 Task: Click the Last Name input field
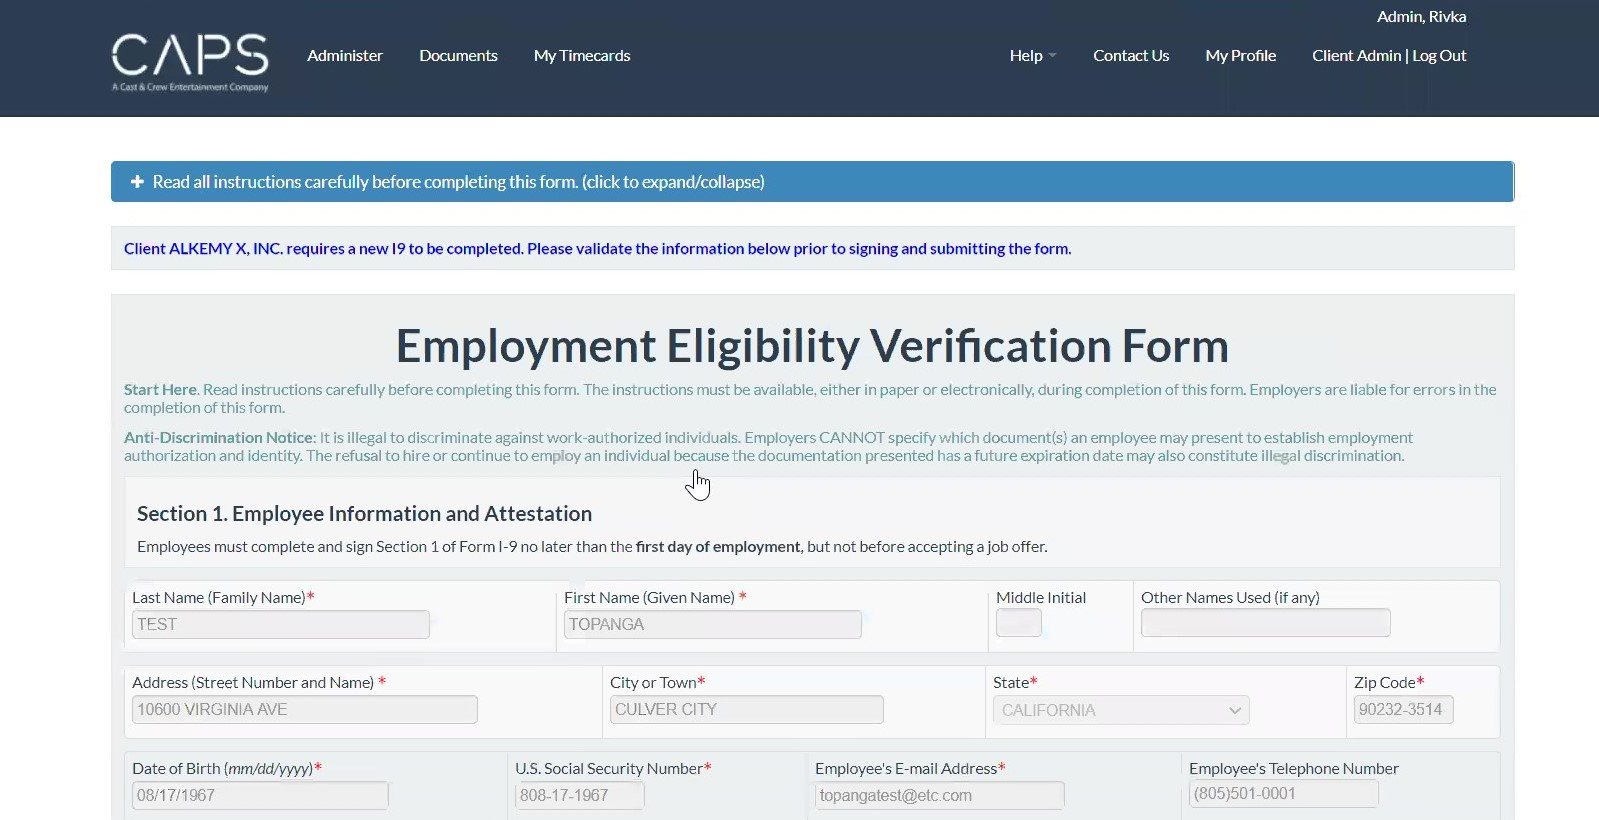281,625
